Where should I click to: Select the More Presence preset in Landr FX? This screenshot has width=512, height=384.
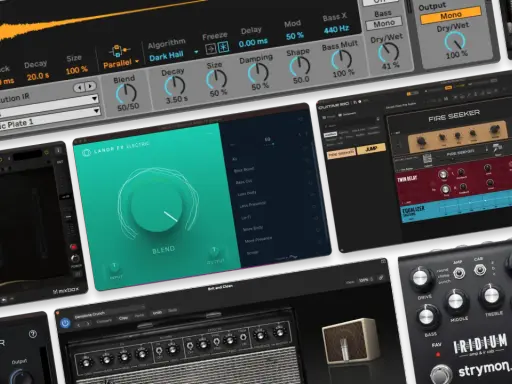click(x=258, y=240)
